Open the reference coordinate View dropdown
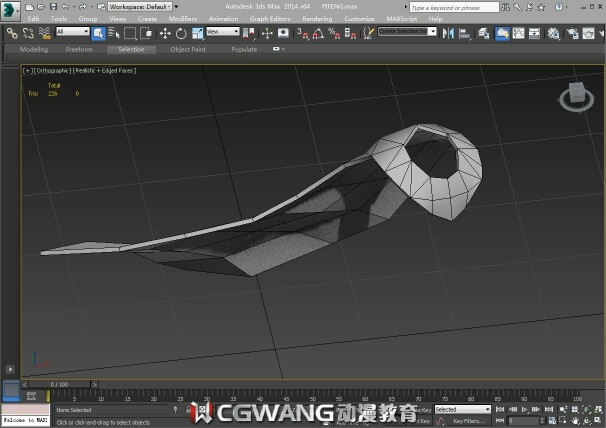 pos(223,32)
